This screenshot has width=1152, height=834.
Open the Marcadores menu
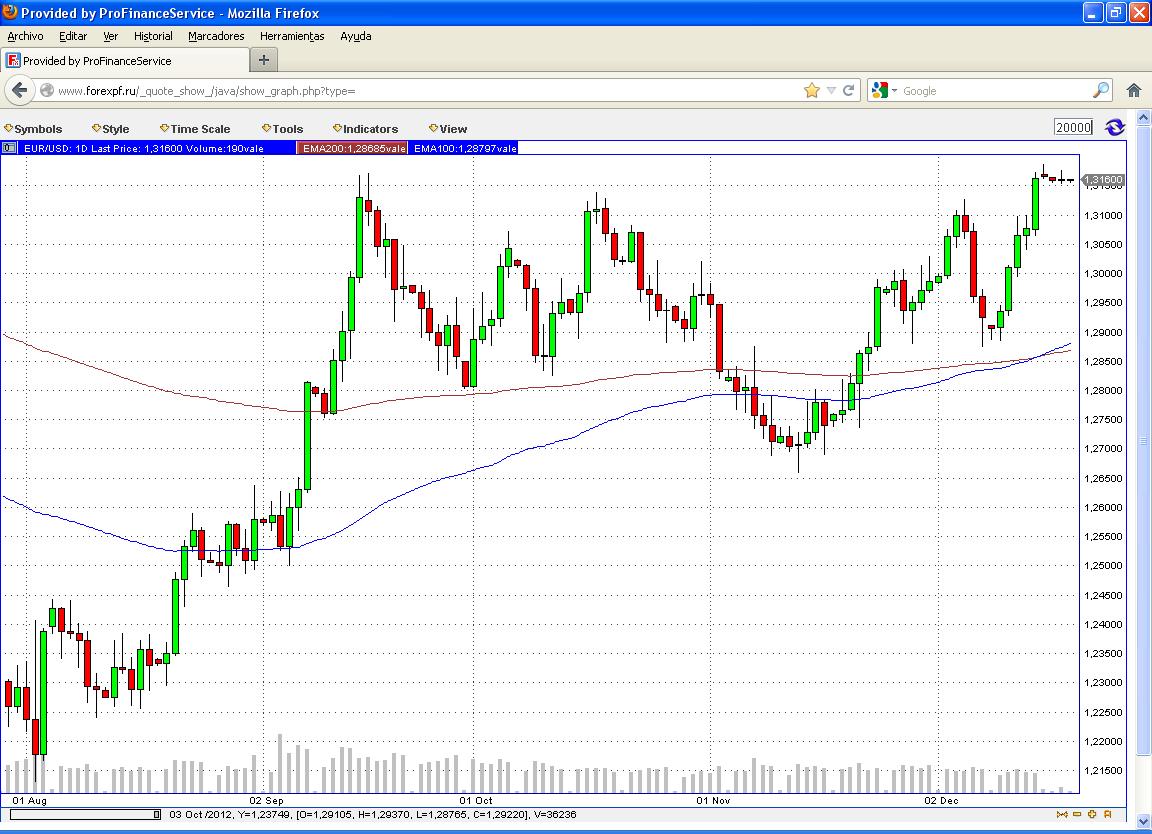pyautogui.click(x=216, y=36)
